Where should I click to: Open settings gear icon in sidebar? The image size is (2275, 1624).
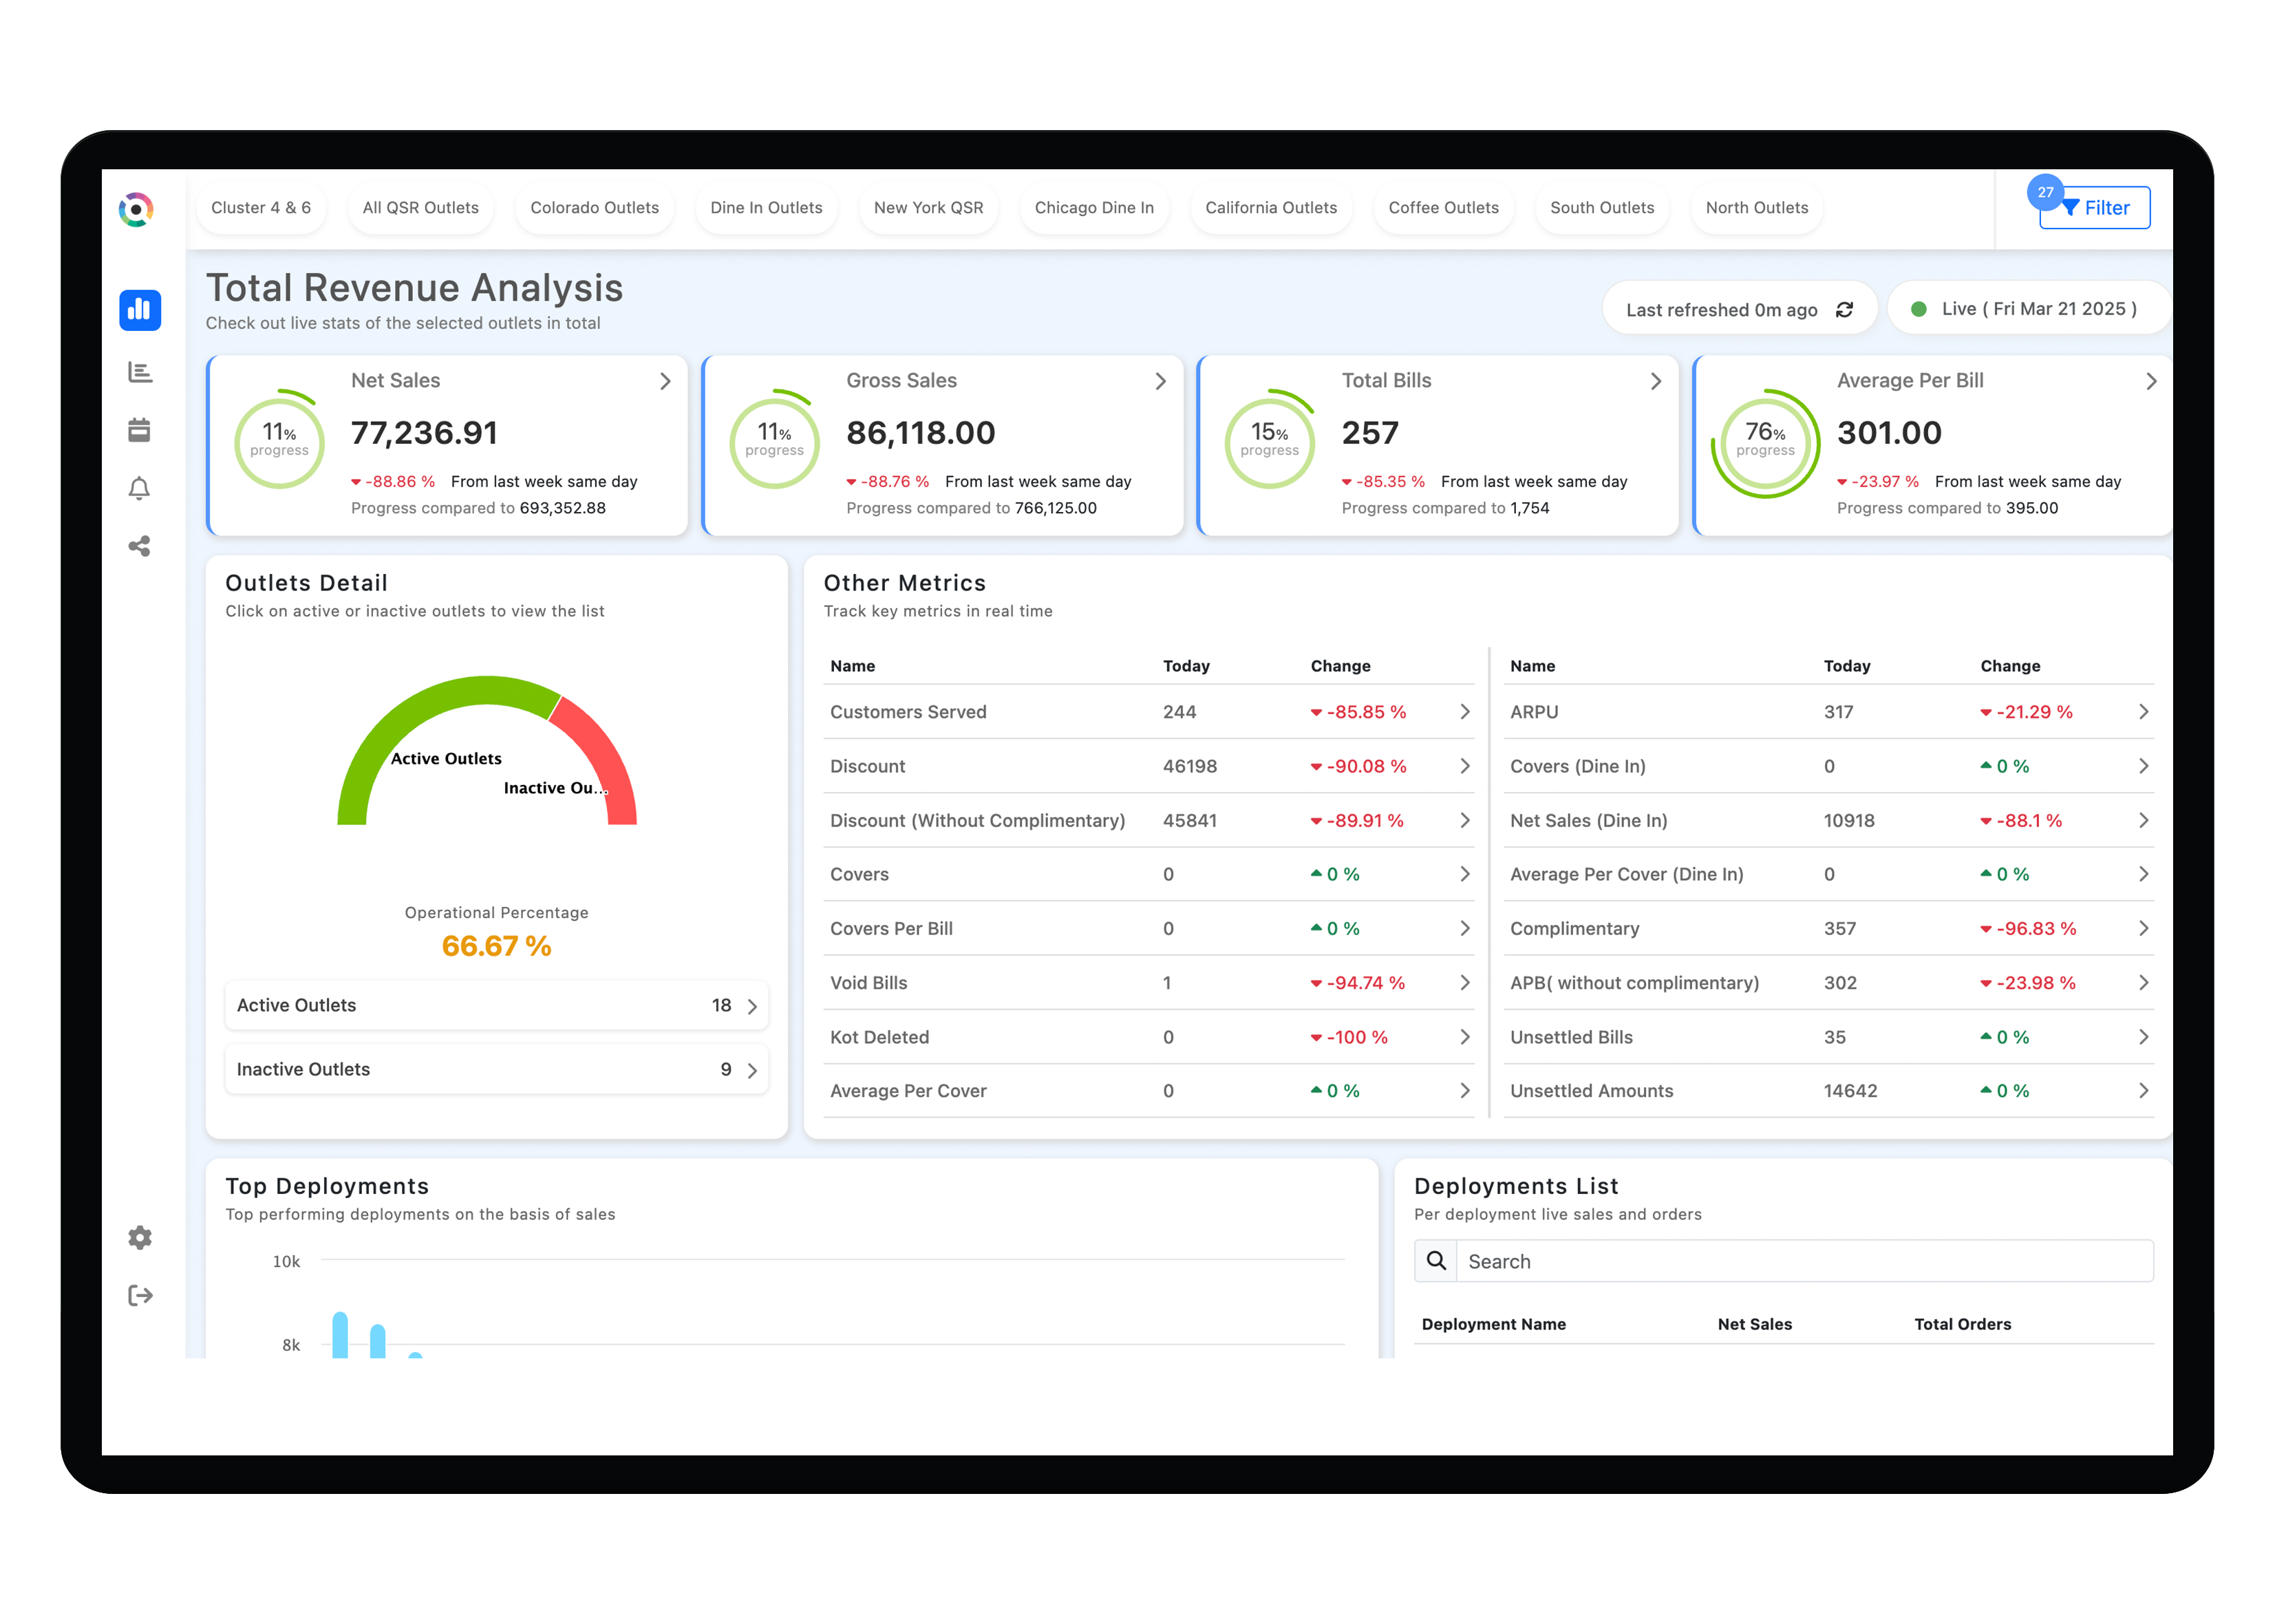click(140, 1238)
